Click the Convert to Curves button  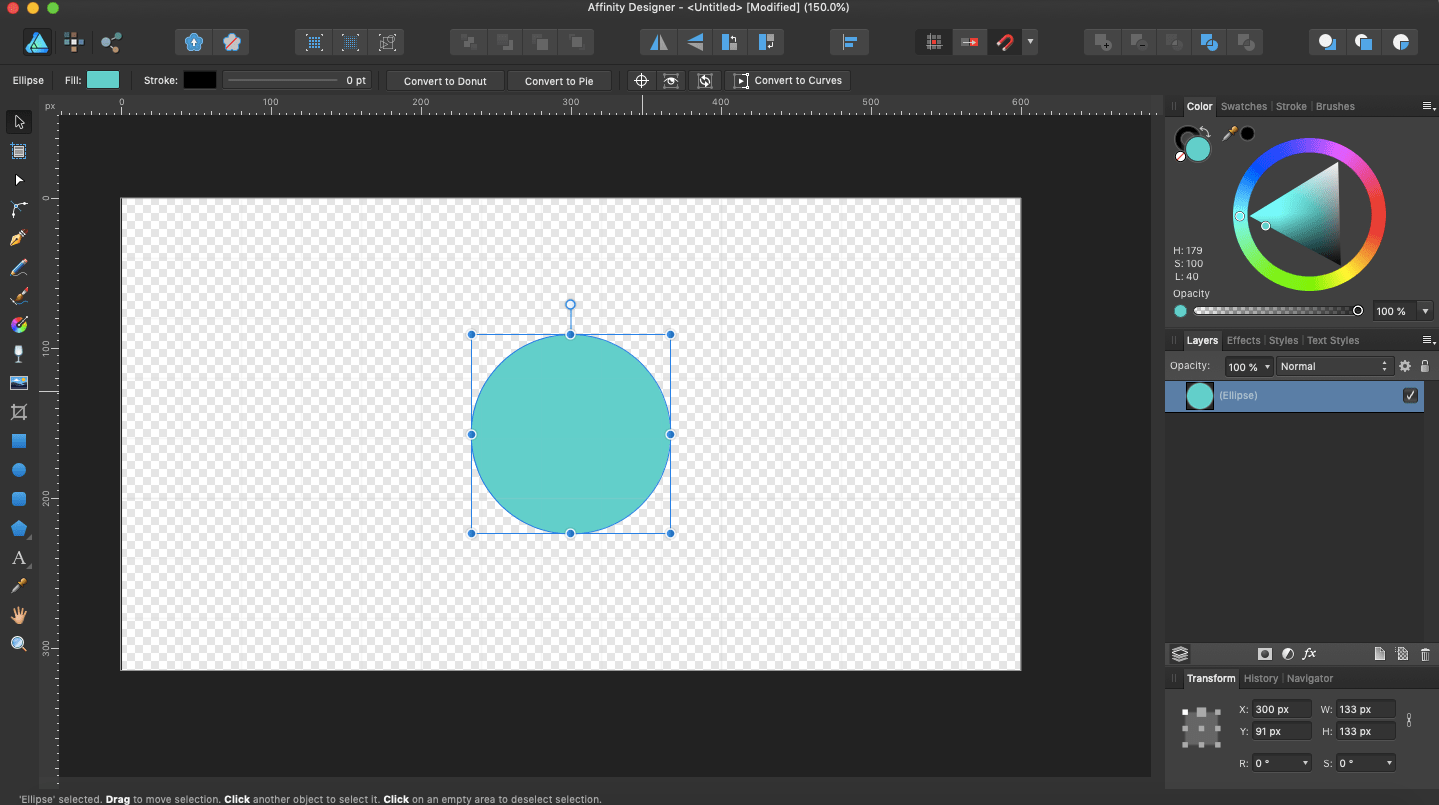(788, 80)
